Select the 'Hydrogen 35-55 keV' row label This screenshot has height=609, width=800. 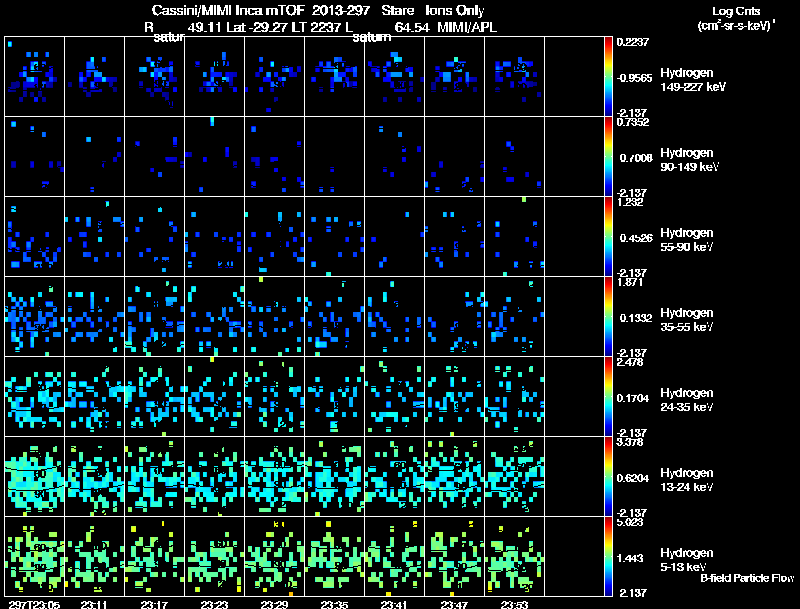[687, 320]
